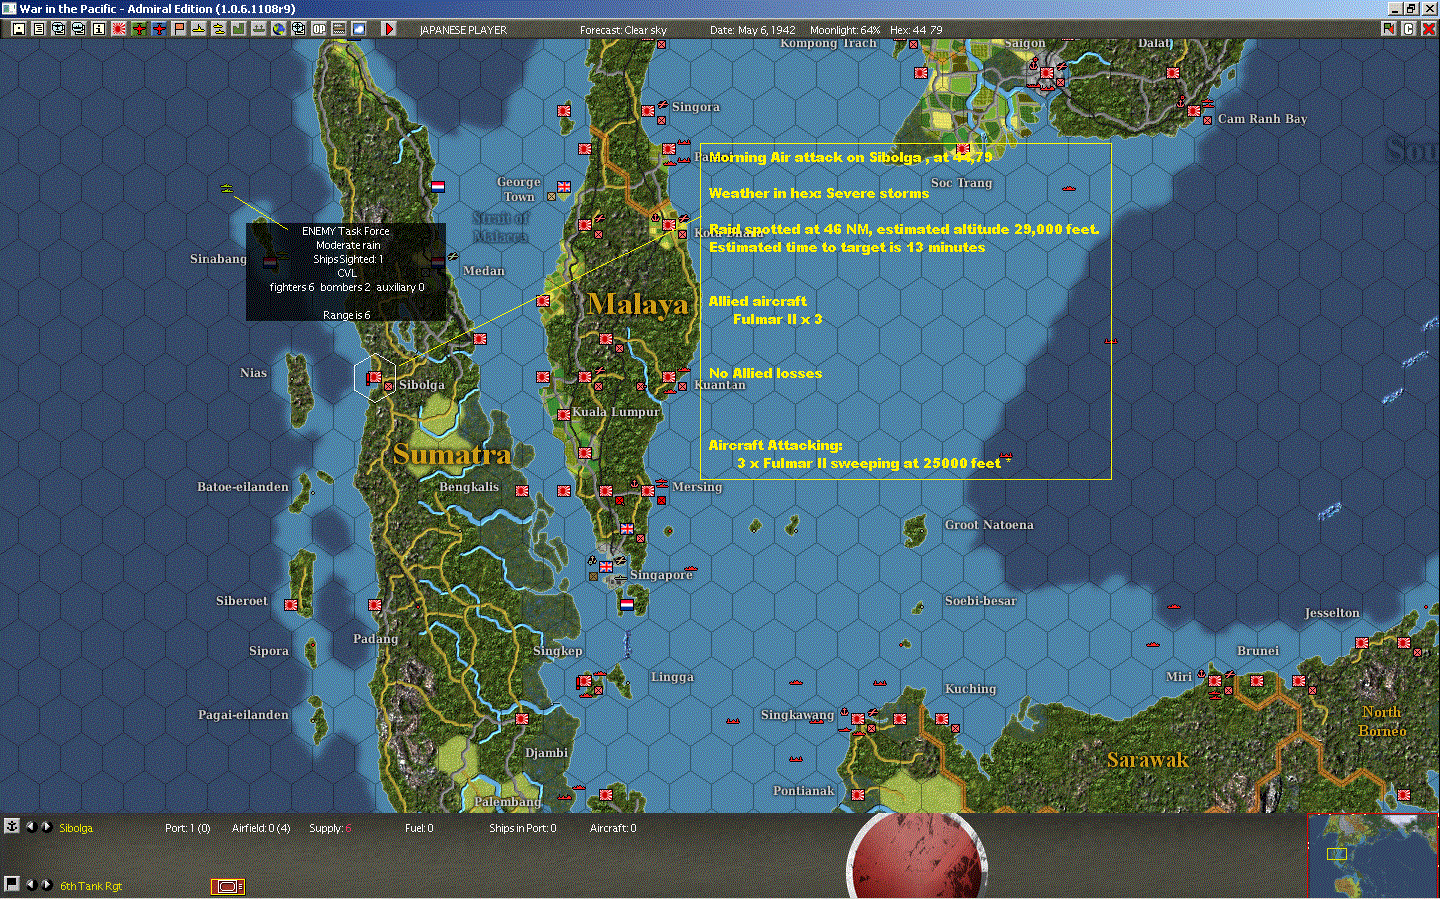Click the 'ENEMY Task Force' tooltip title

[346, 231]
